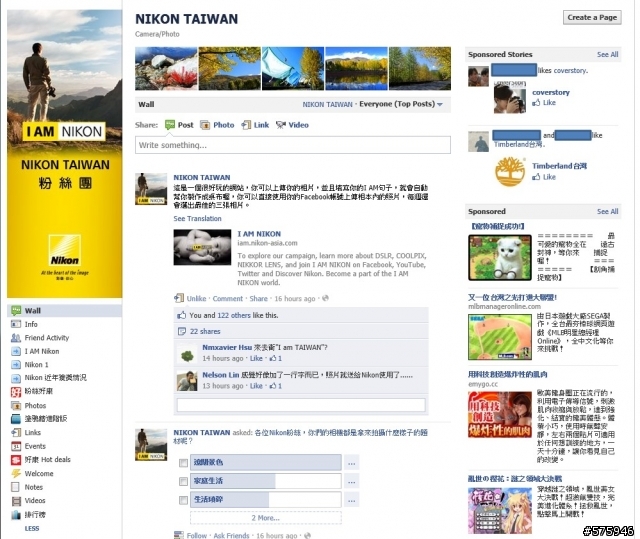The height and width of the screenshot is (539, 640).
Task: Click the Post share icon
Action: (170, 125)
